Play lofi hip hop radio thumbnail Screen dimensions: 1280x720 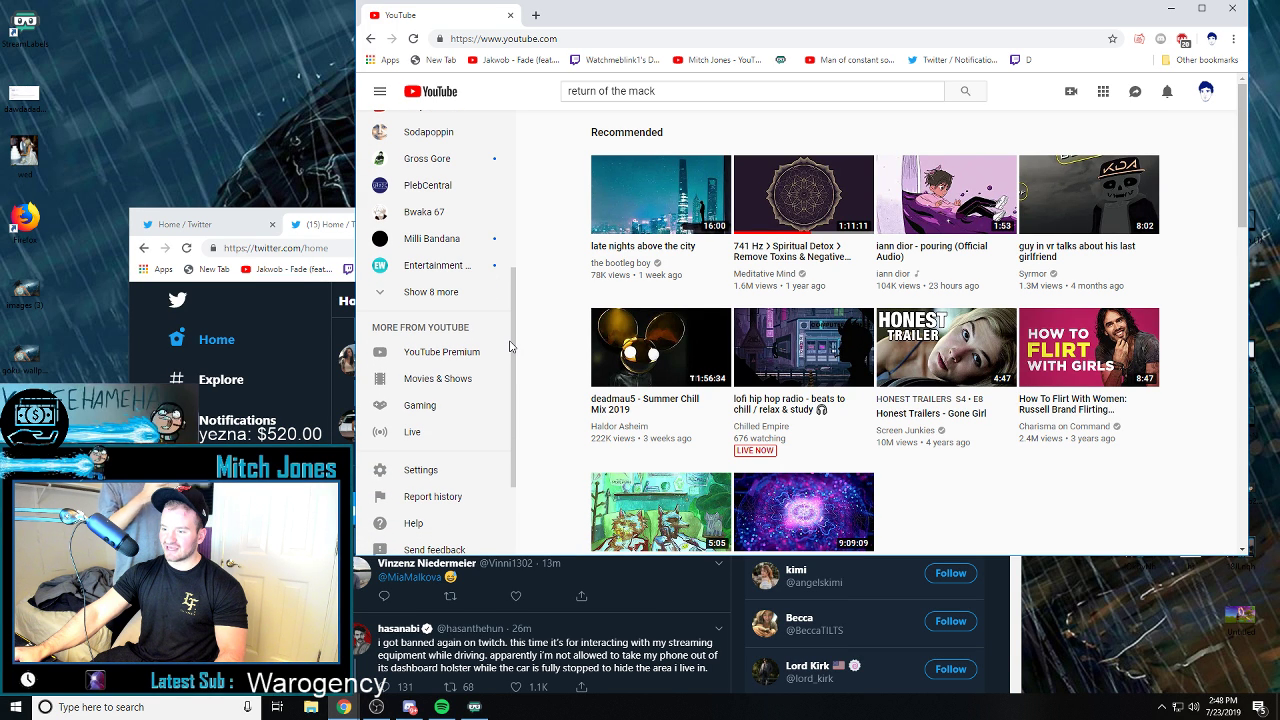point(804,347)
